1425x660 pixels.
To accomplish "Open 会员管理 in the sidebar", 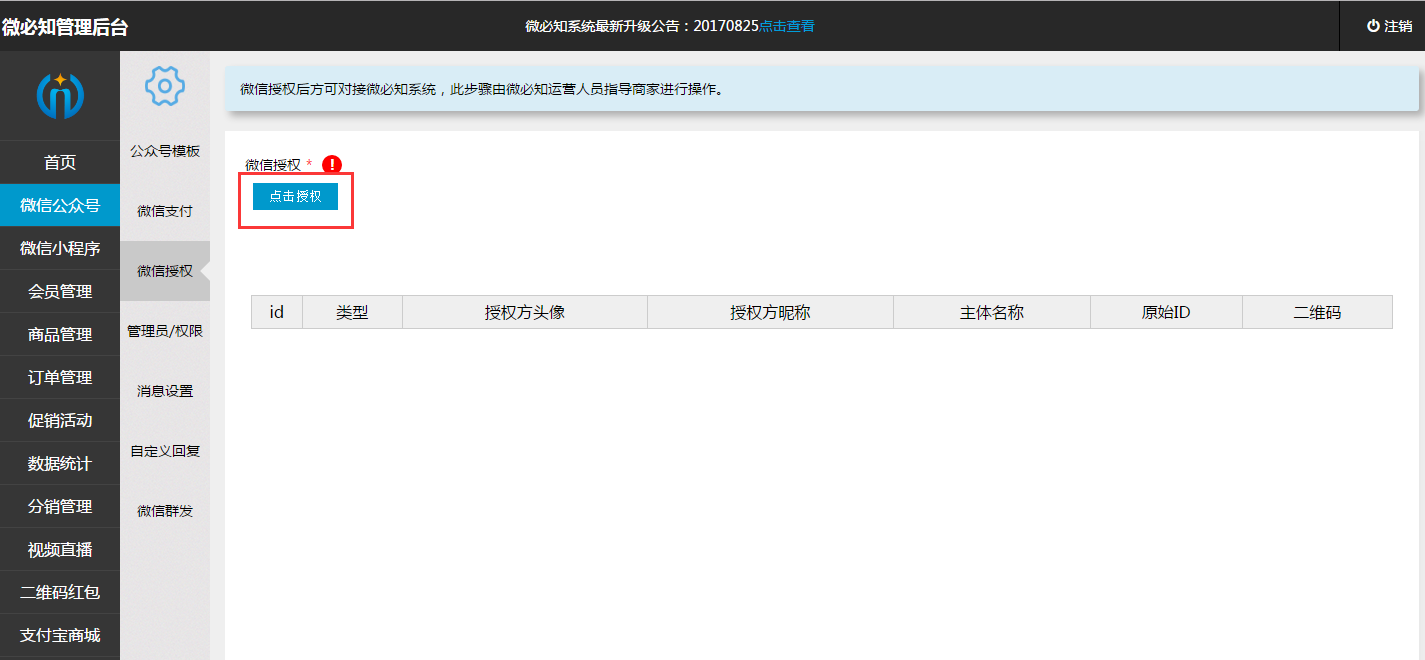I will 60,291.
